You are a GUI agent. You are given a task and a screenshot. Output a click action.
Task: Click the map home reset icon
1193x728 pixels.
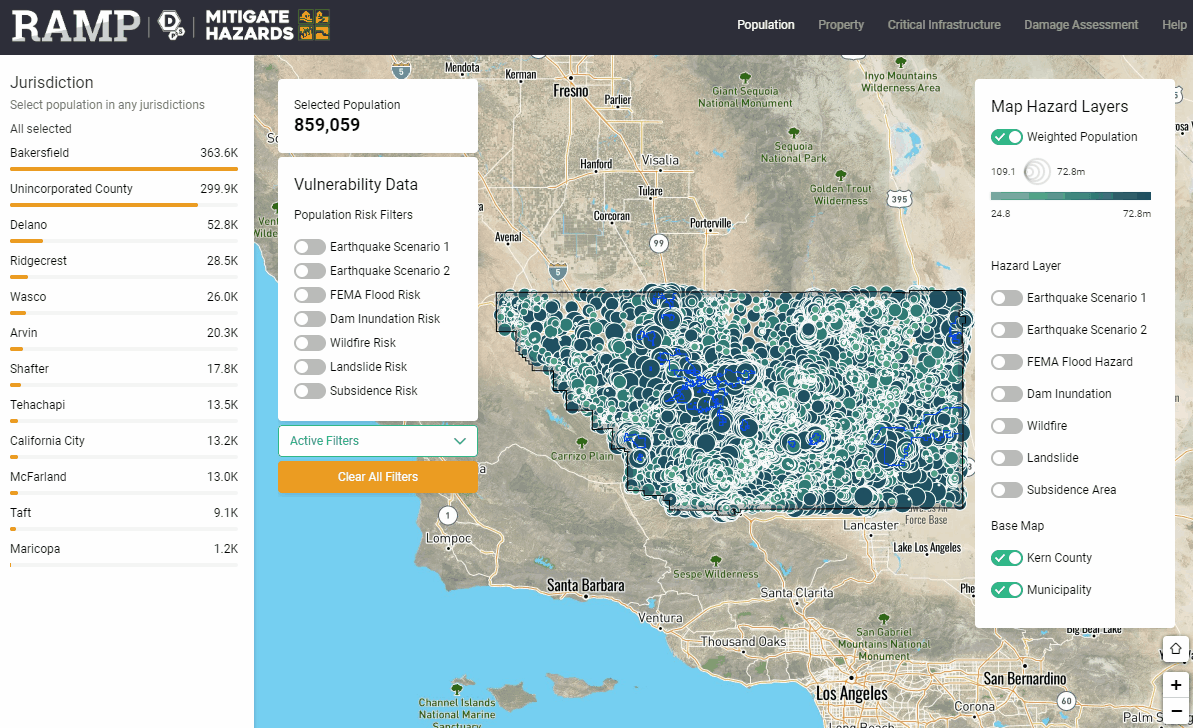[1176, 649]
